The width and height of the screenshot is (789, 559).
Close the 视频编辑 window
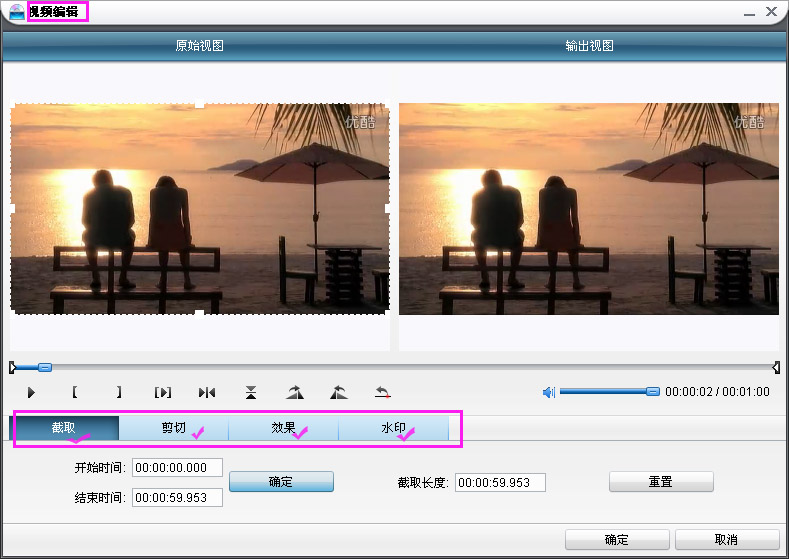tap(771, 12)
